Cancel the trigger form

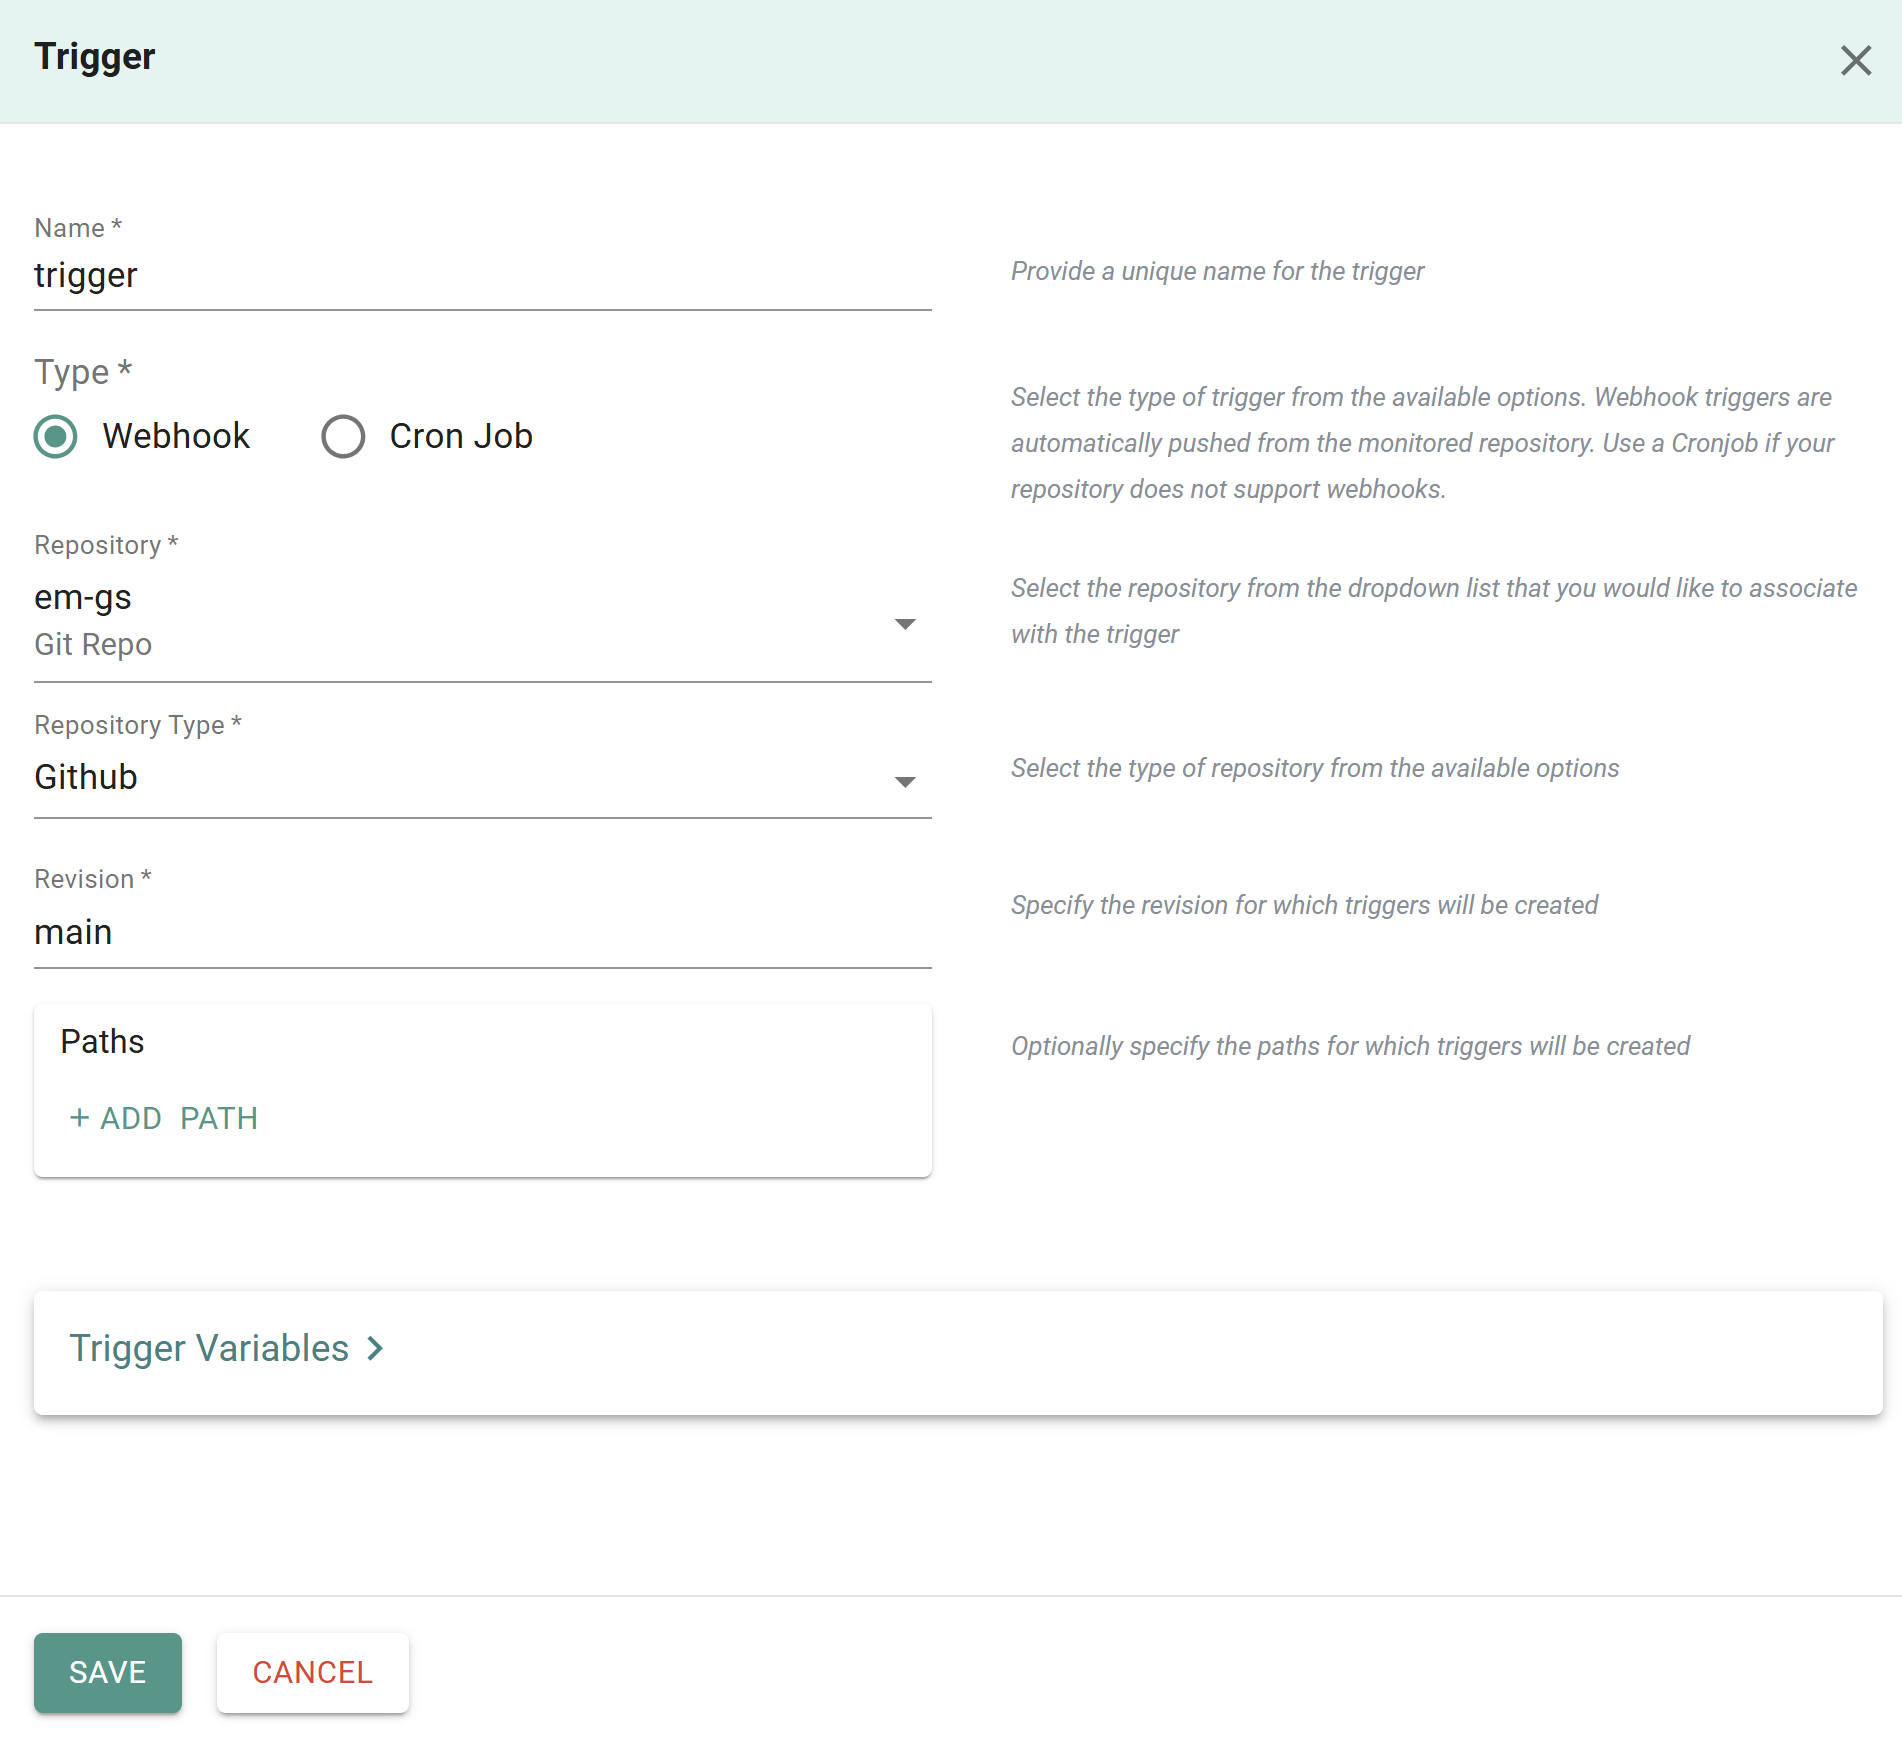click(x=312, y=1672)
